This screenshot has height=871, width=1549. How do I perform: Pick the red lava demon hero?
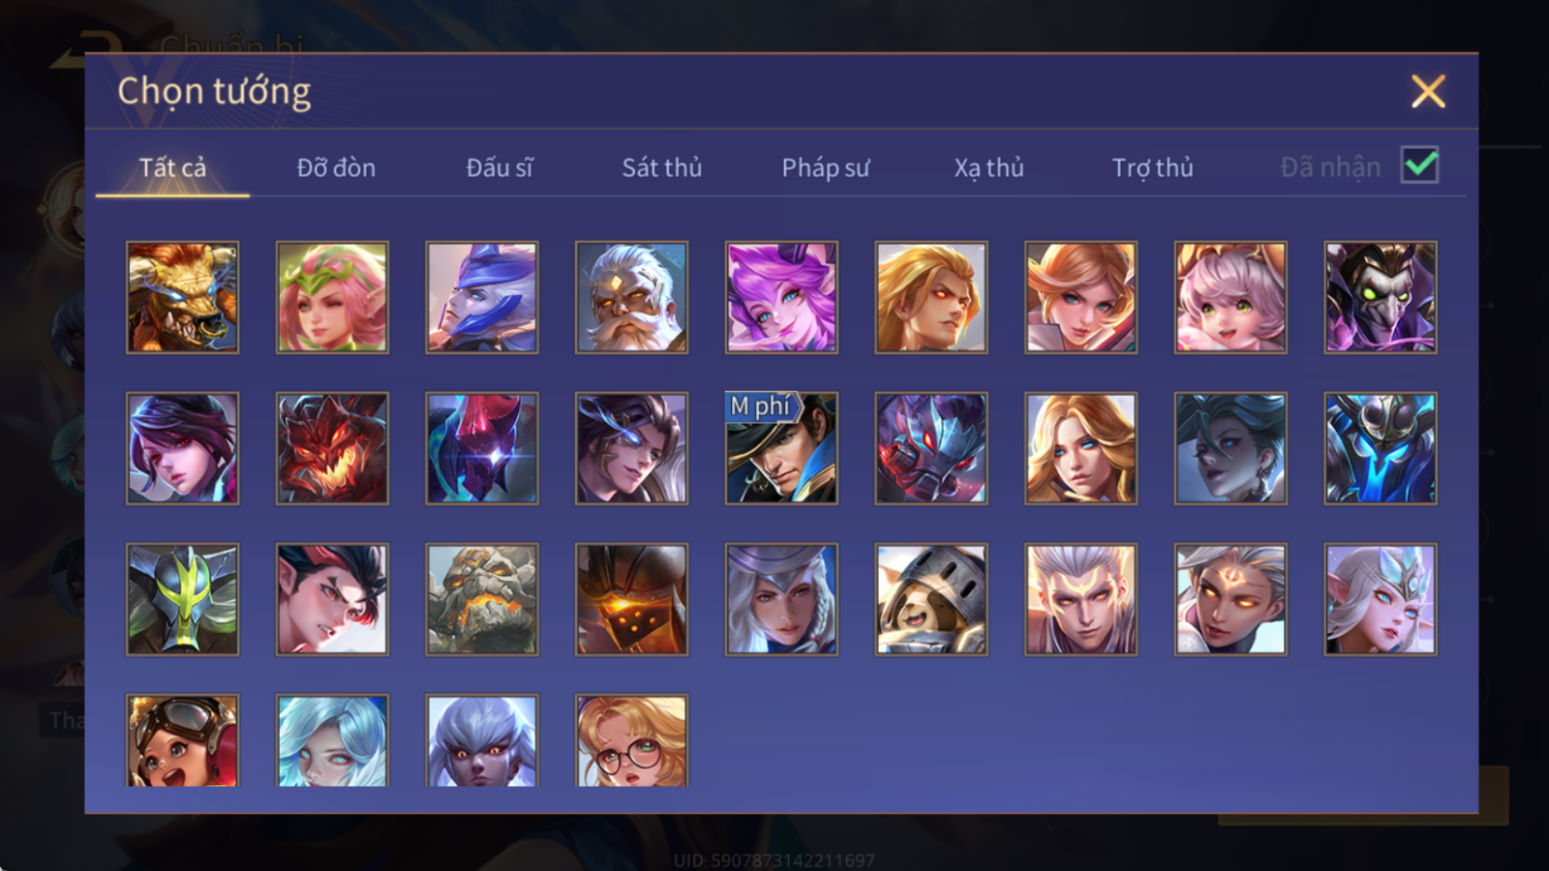pos(332,448)
